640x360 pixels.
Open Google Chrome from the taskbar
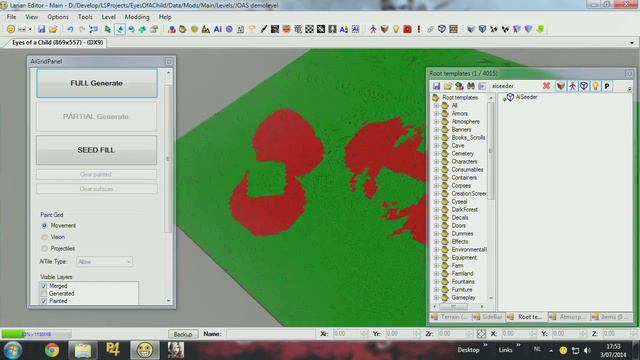coord(52,350)
